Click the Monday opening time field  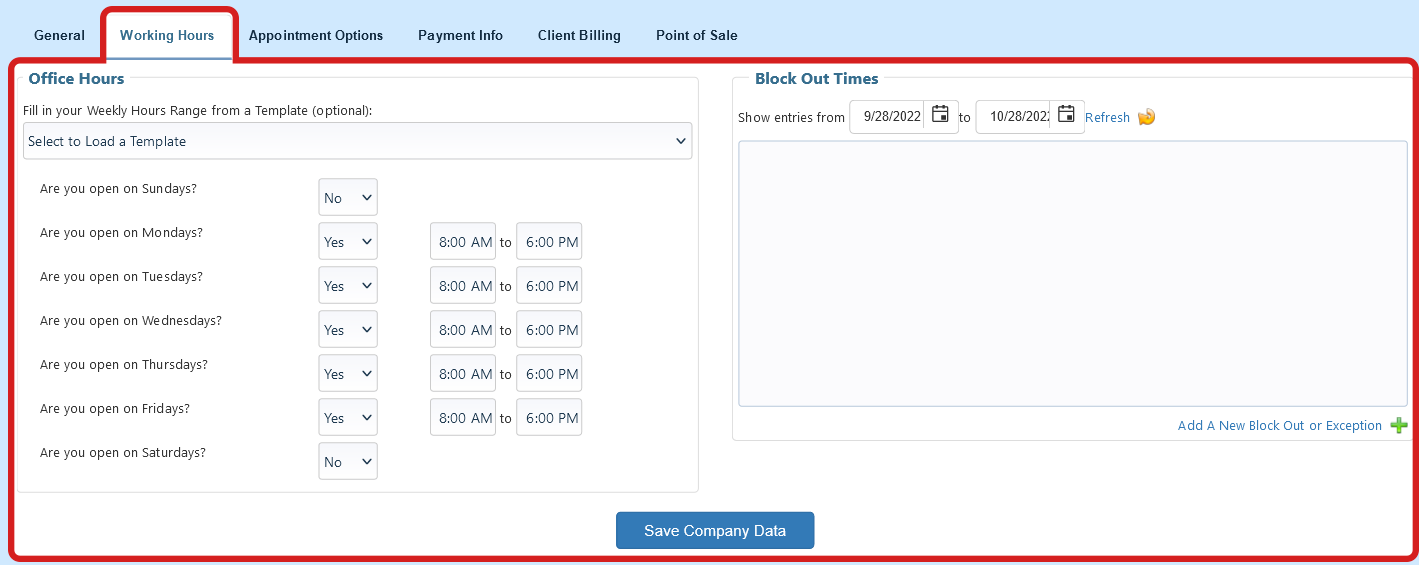(x=463, y=242)
